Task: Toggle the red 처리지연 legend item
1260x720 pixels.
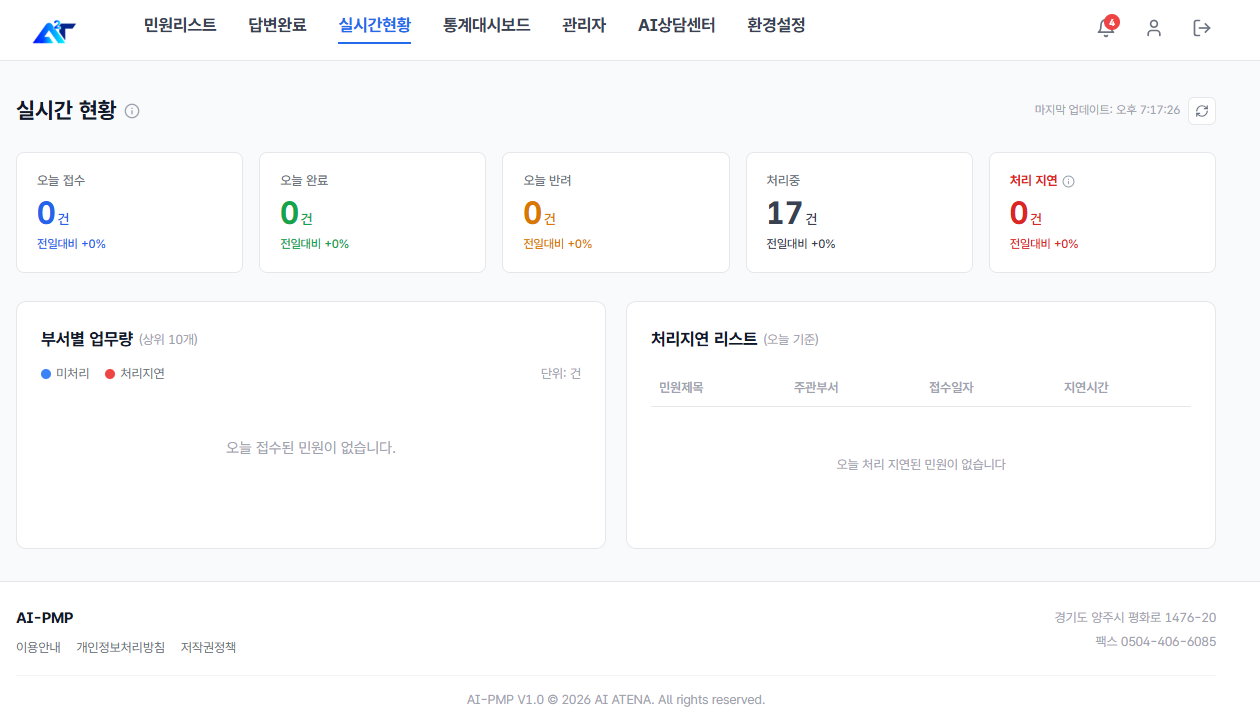Action: (x=135, y=373)
